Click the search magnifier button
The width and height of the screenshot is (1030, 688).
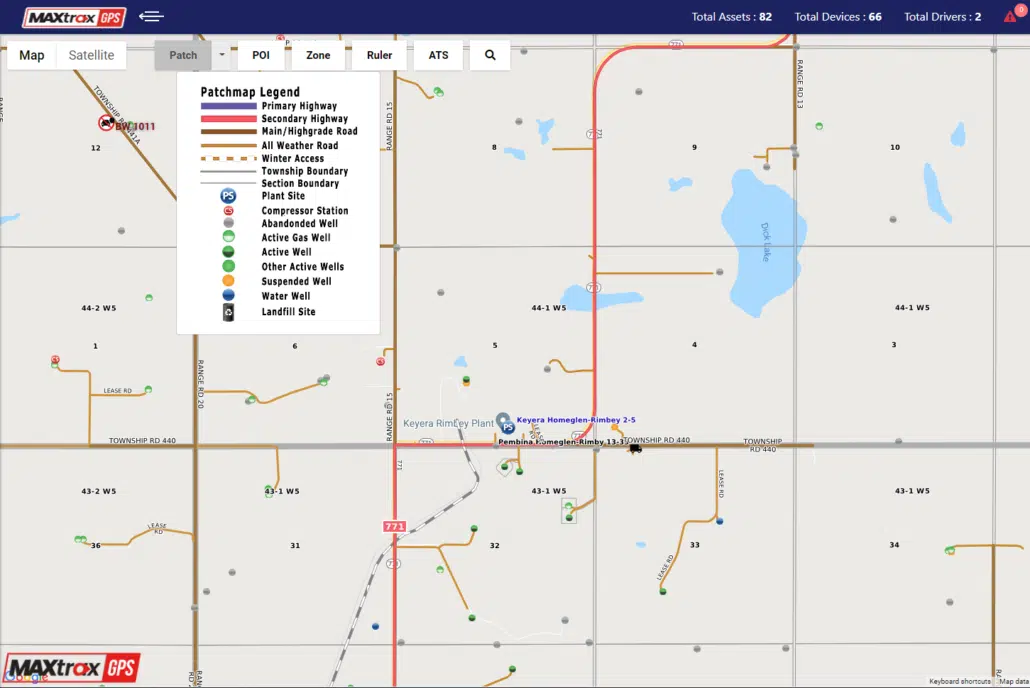(490, 55)
